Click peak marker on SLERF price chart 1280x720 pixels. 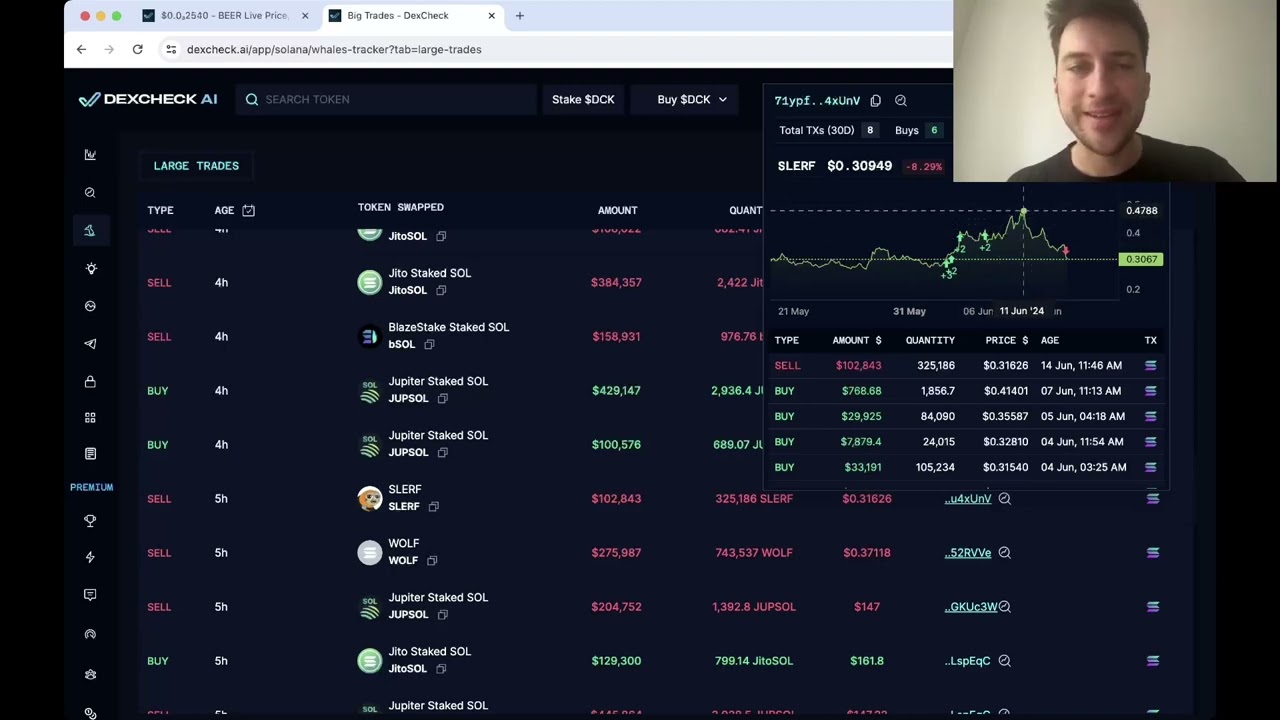coord(1023,211)
